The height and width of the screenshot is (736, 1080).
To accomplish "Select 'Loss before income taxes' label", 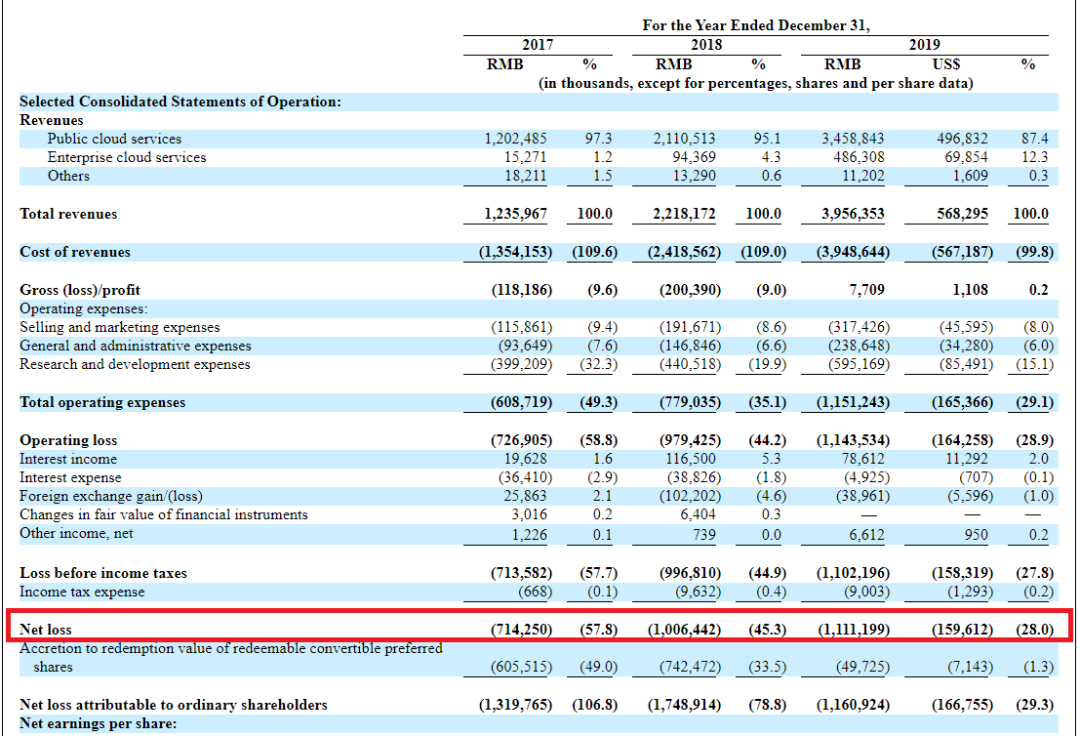I will pyautogui.click(x=103, y=573).
